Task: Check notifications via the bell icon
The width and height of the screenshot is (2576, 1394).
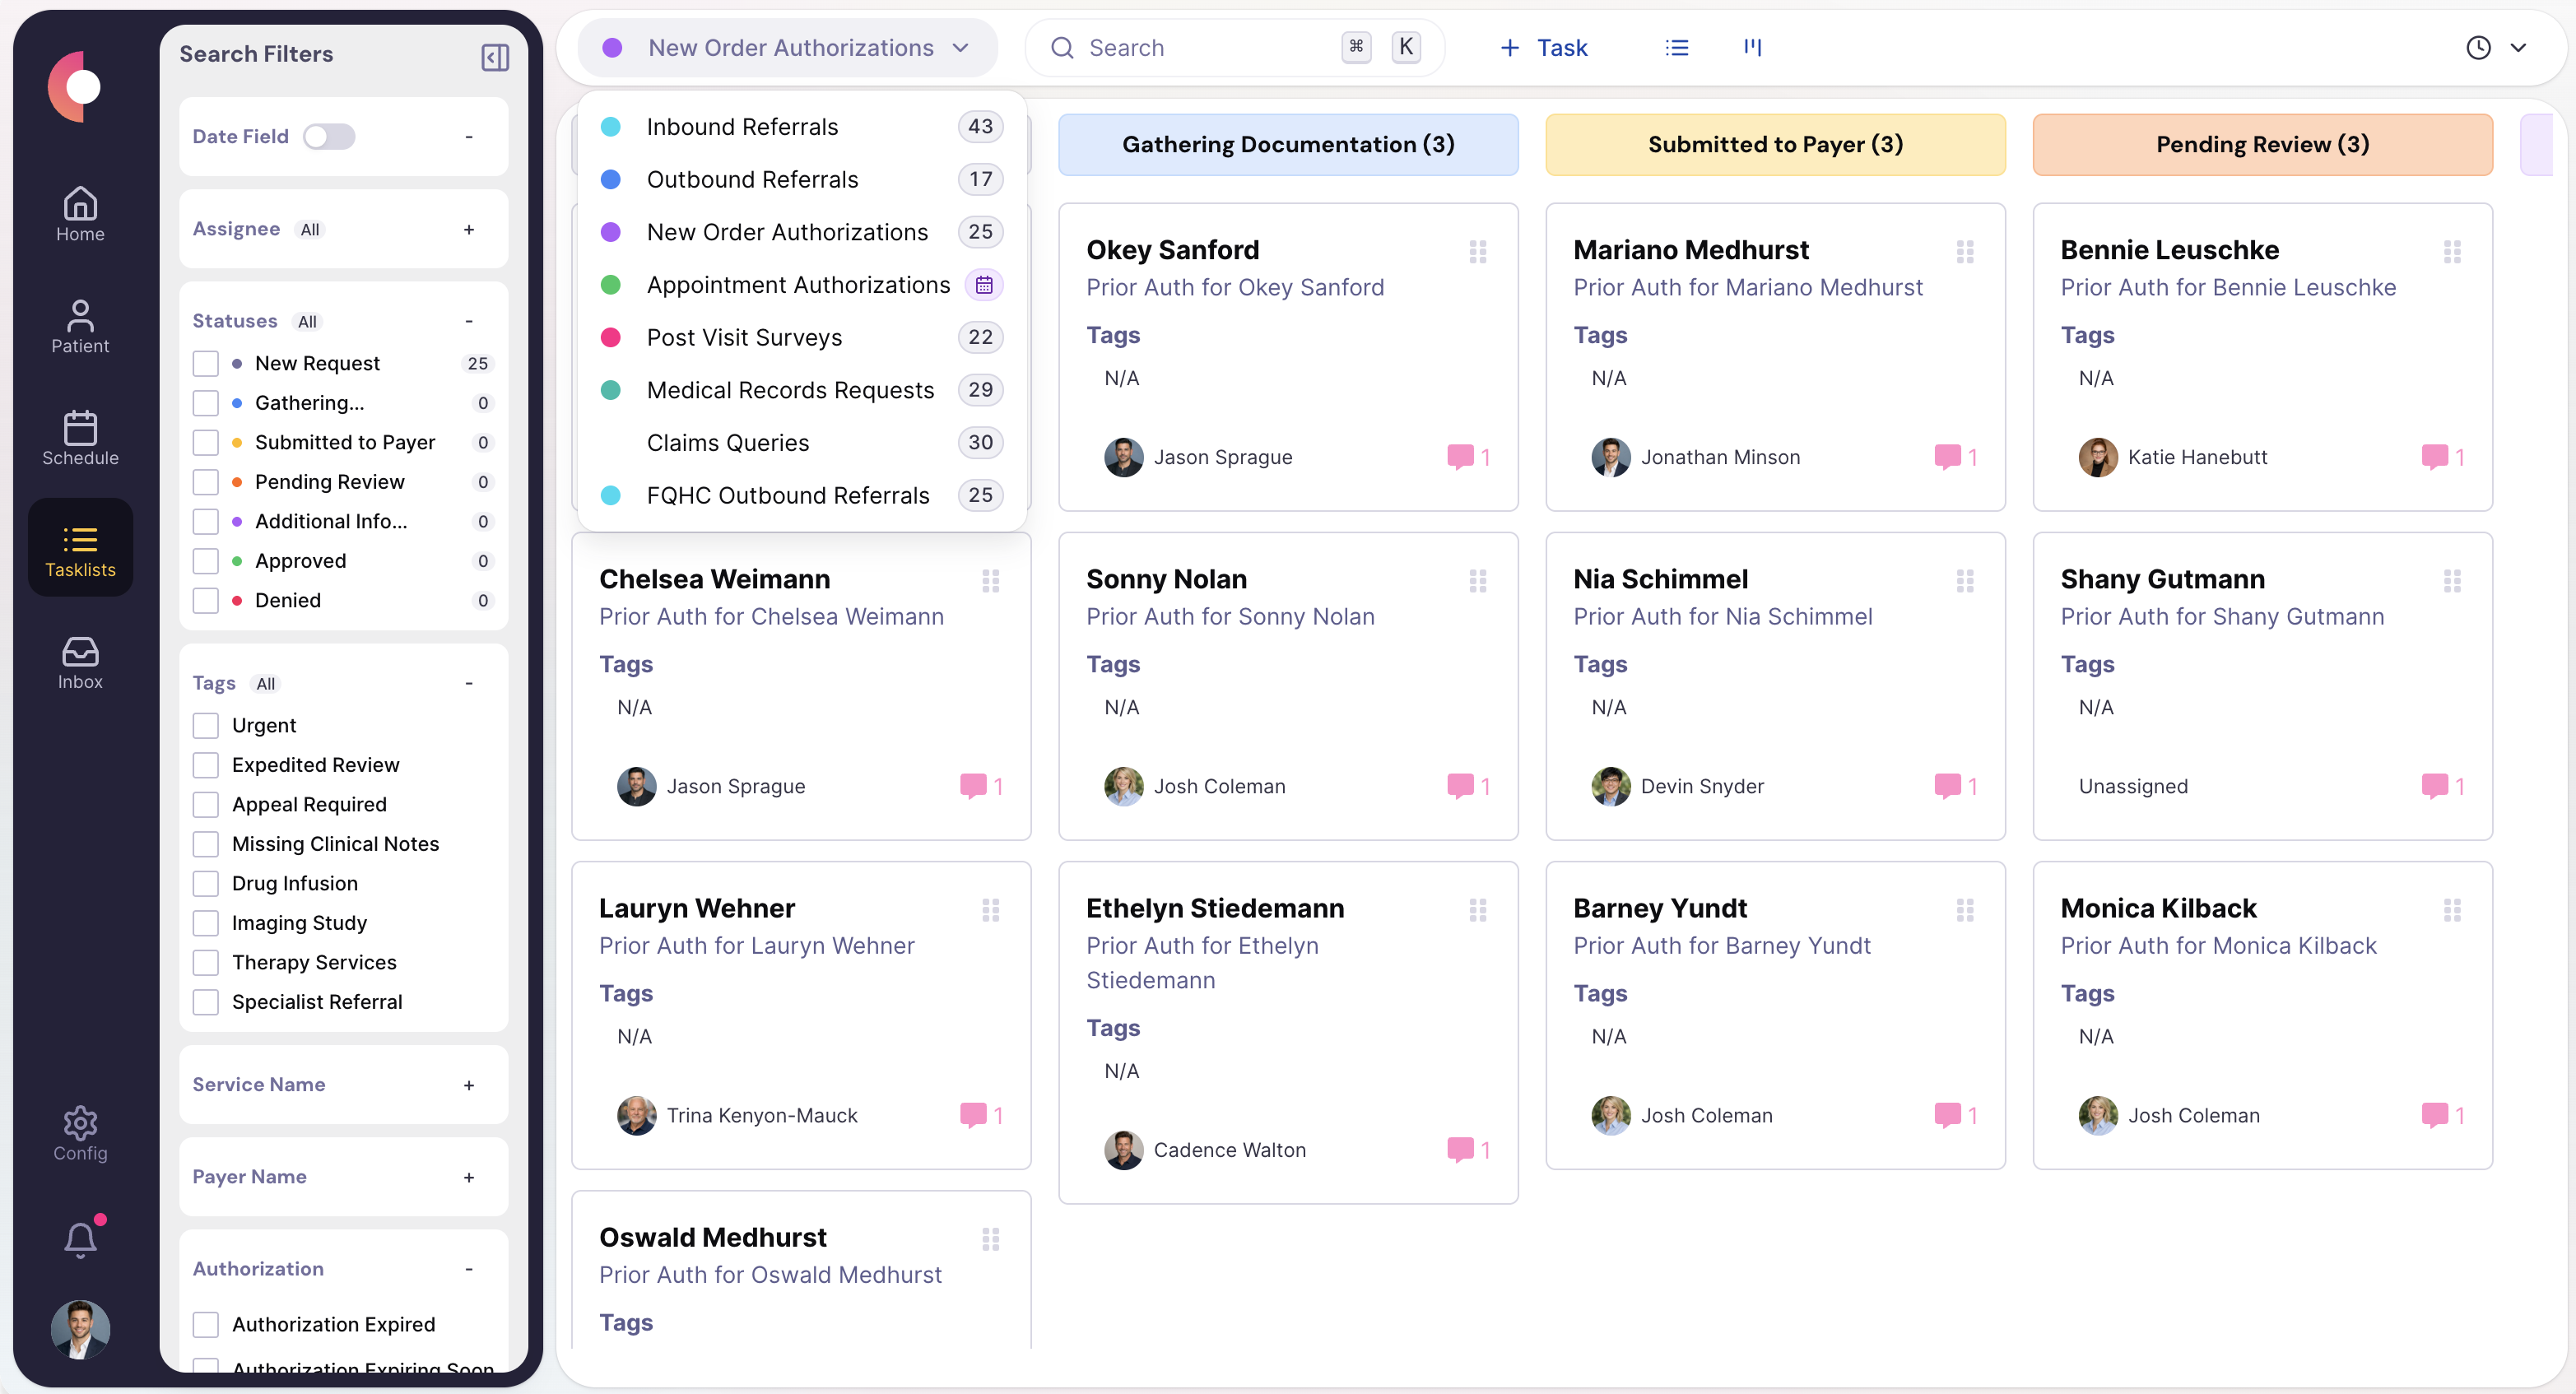Action: [x=80, y=1238]
